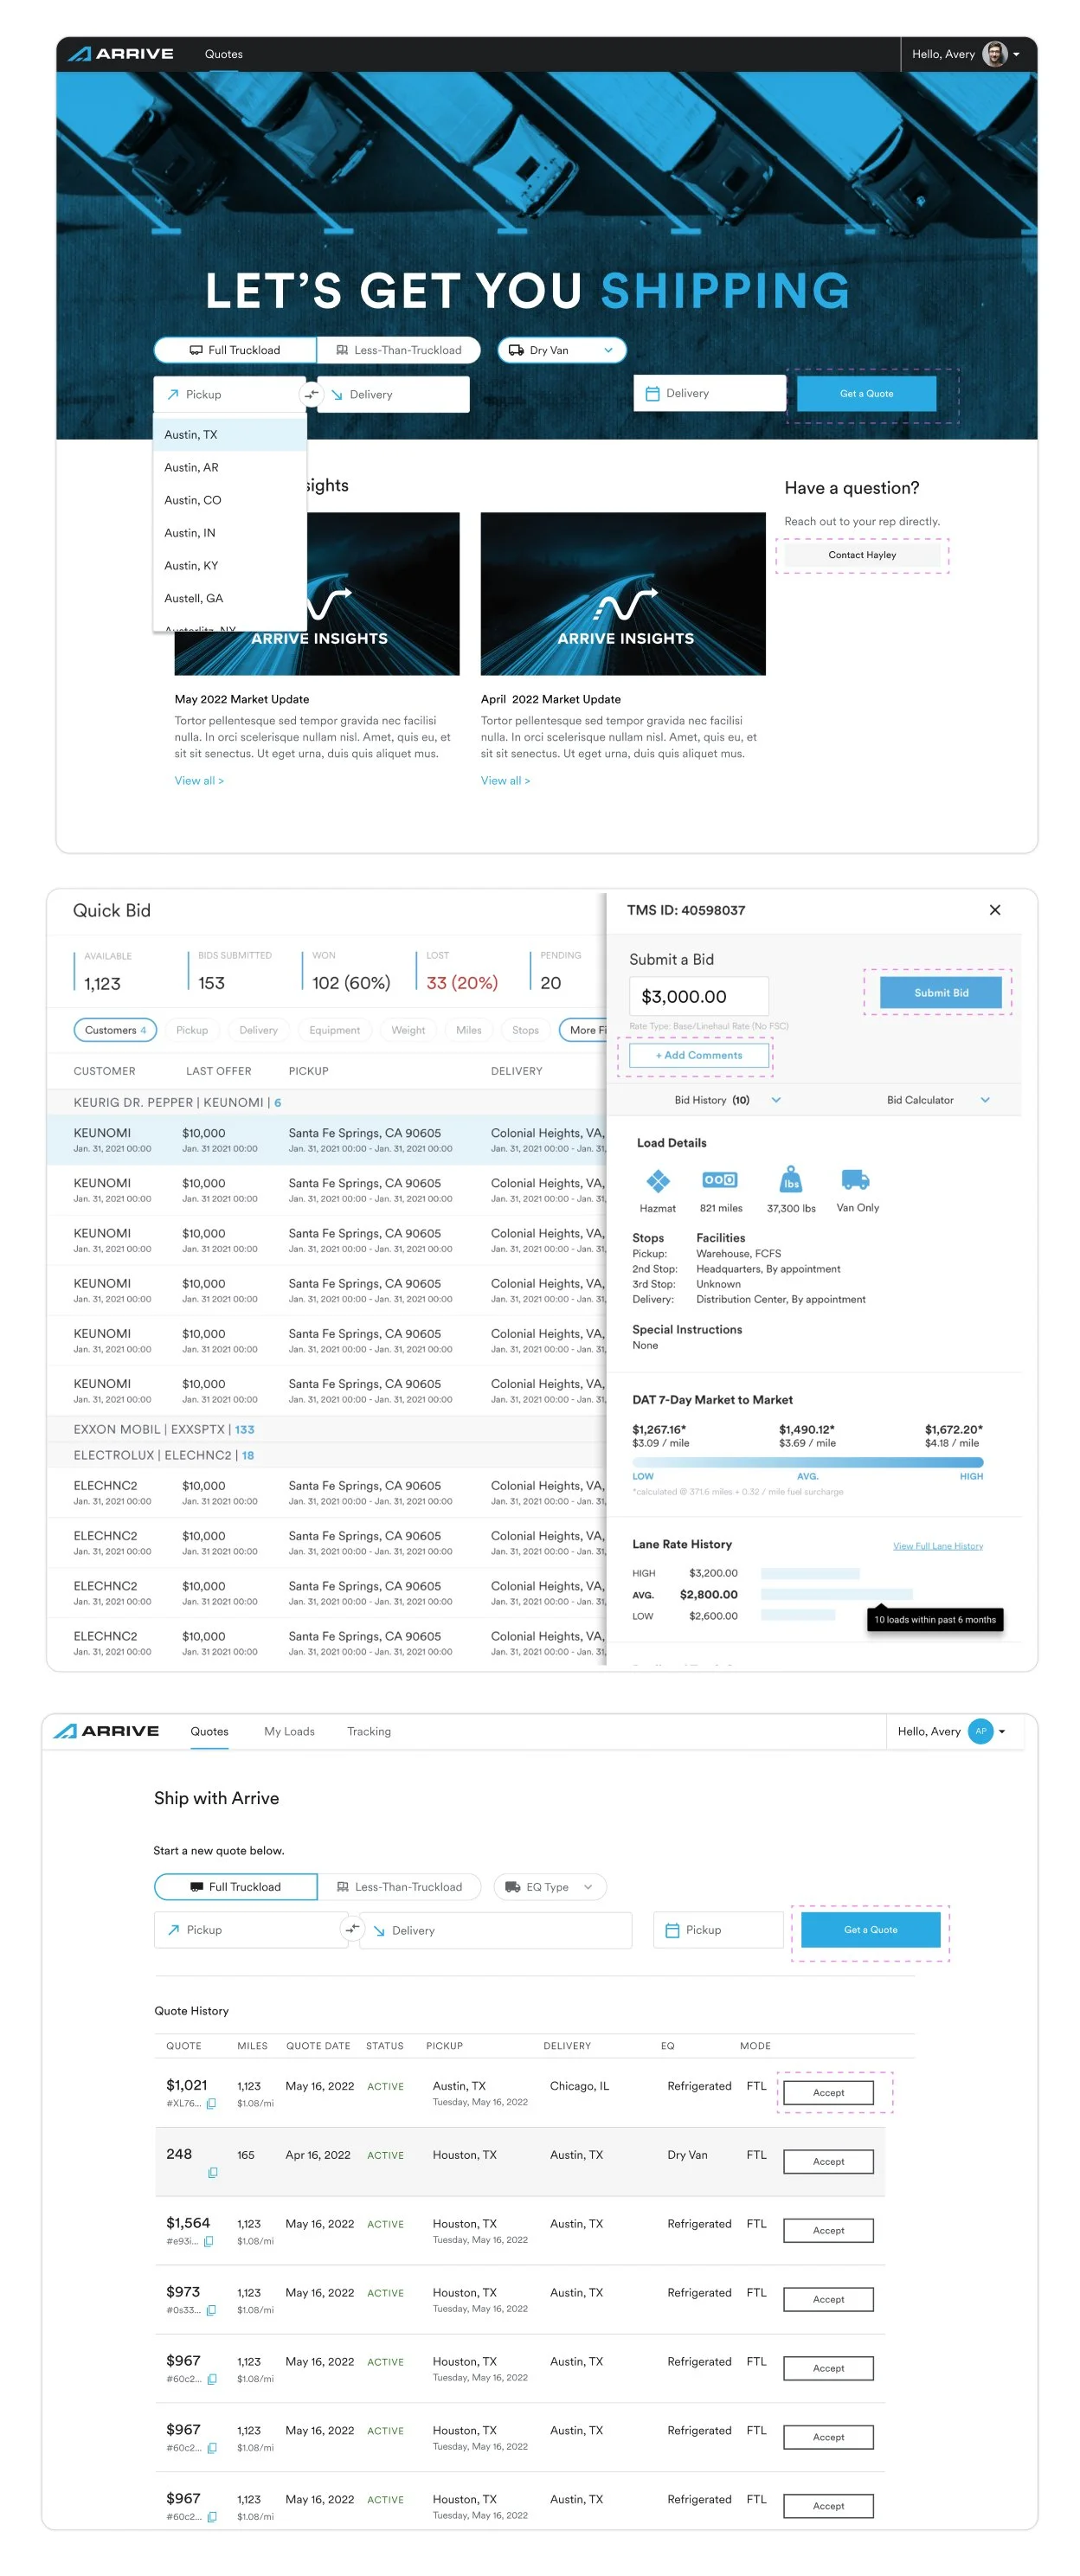The width and height of the screenshot is (1080, 2576).
Task: Click the Submit Bid button
Action: (940, 992)
